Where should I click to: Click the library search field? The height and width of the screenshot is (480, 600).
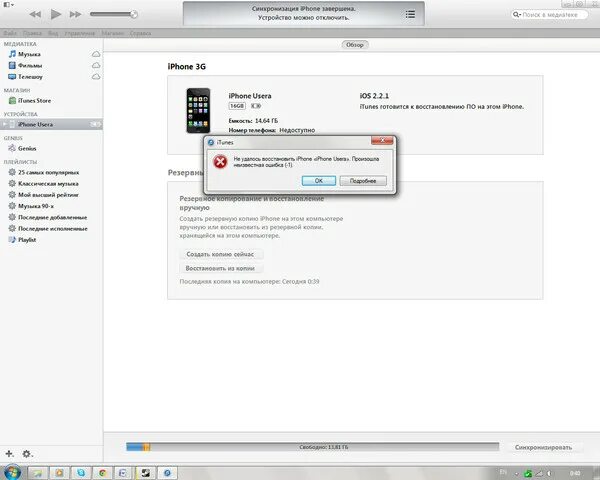point(550,15)
